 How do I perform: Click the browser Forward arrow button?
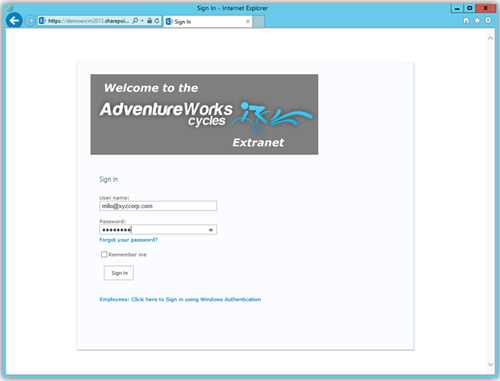30,21
